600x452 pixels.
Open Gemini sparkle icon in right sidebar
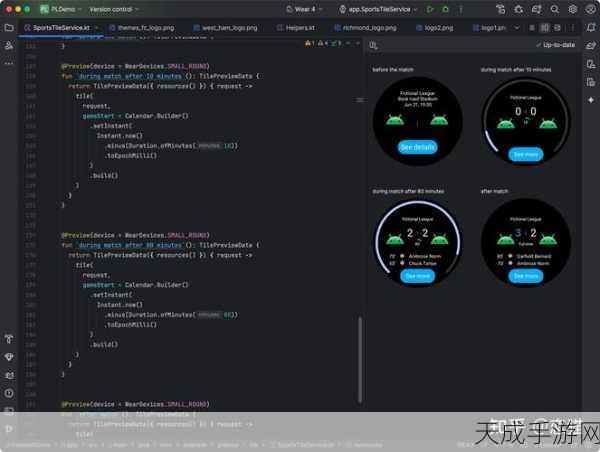(x=591, y=100)
